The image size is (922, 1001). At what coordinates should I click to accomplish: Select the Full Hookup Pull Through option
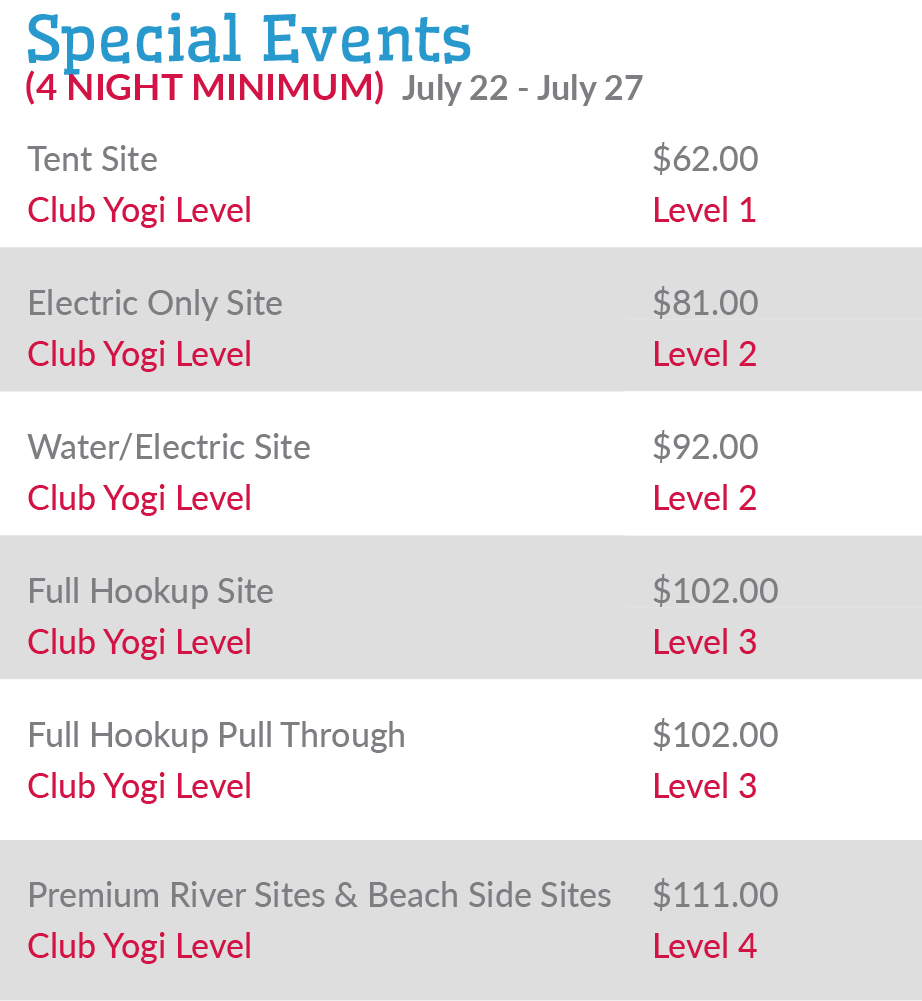[x=216, y=735]
